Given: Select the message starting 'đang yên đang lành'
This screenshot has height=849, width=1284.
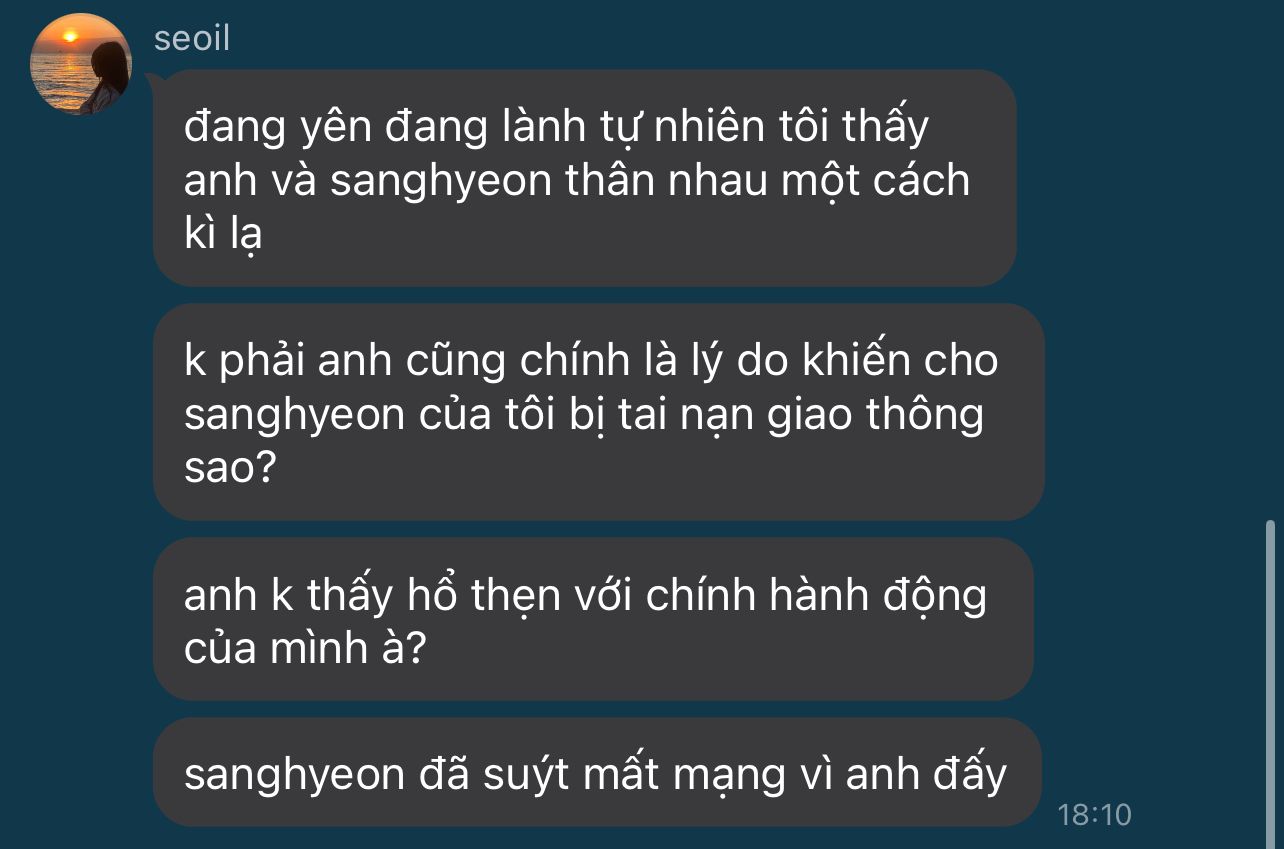Looking at the screenshot, I should (x=584, y=178).
